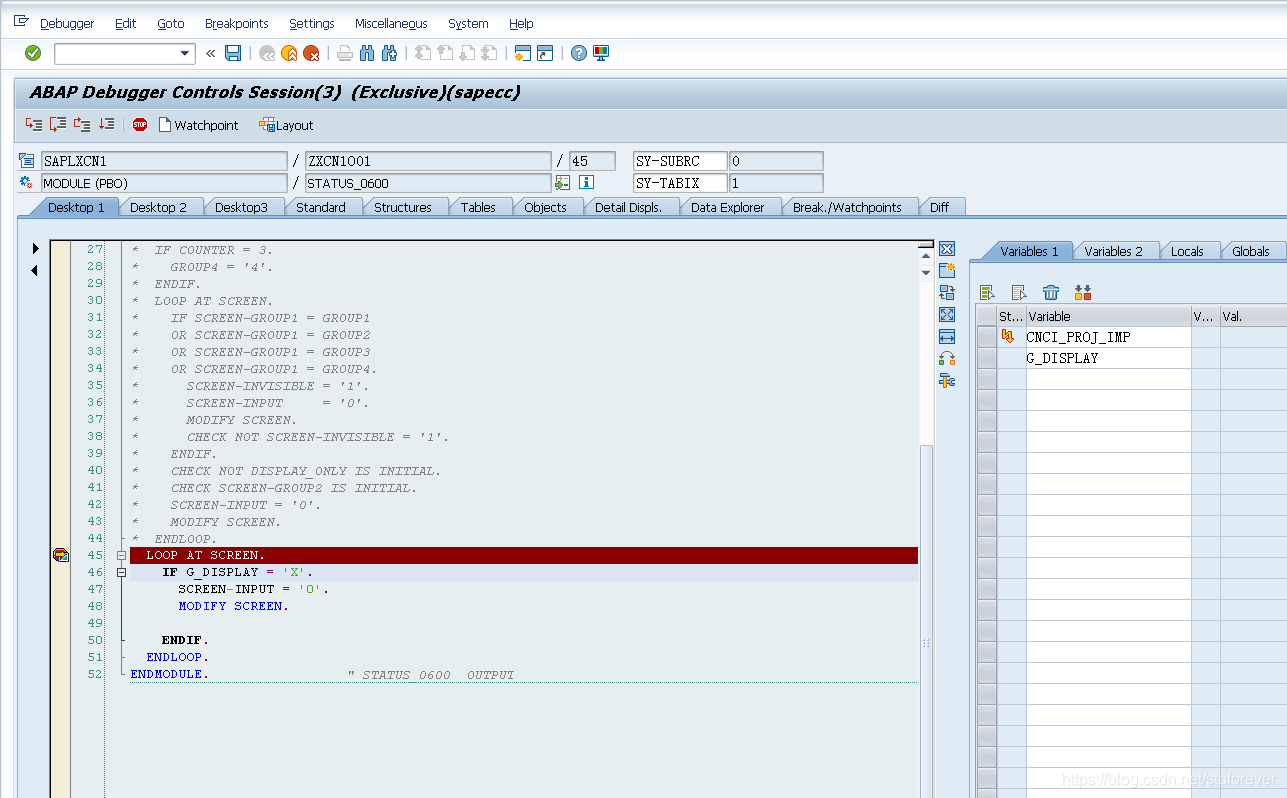Select the G_DISPLAY variable cell
This screenshot has width=1287, height=798.
1108,358
